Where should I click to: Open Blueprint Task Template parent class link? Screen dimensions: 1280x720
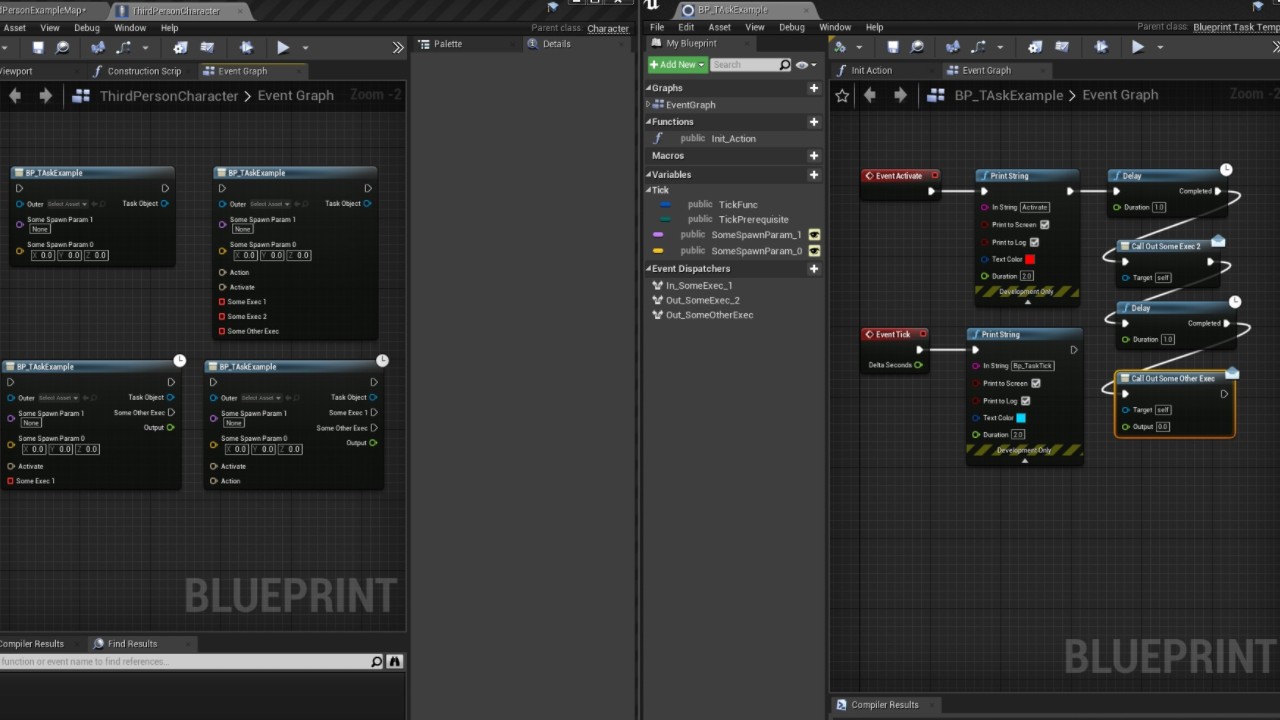(1236, 27)
